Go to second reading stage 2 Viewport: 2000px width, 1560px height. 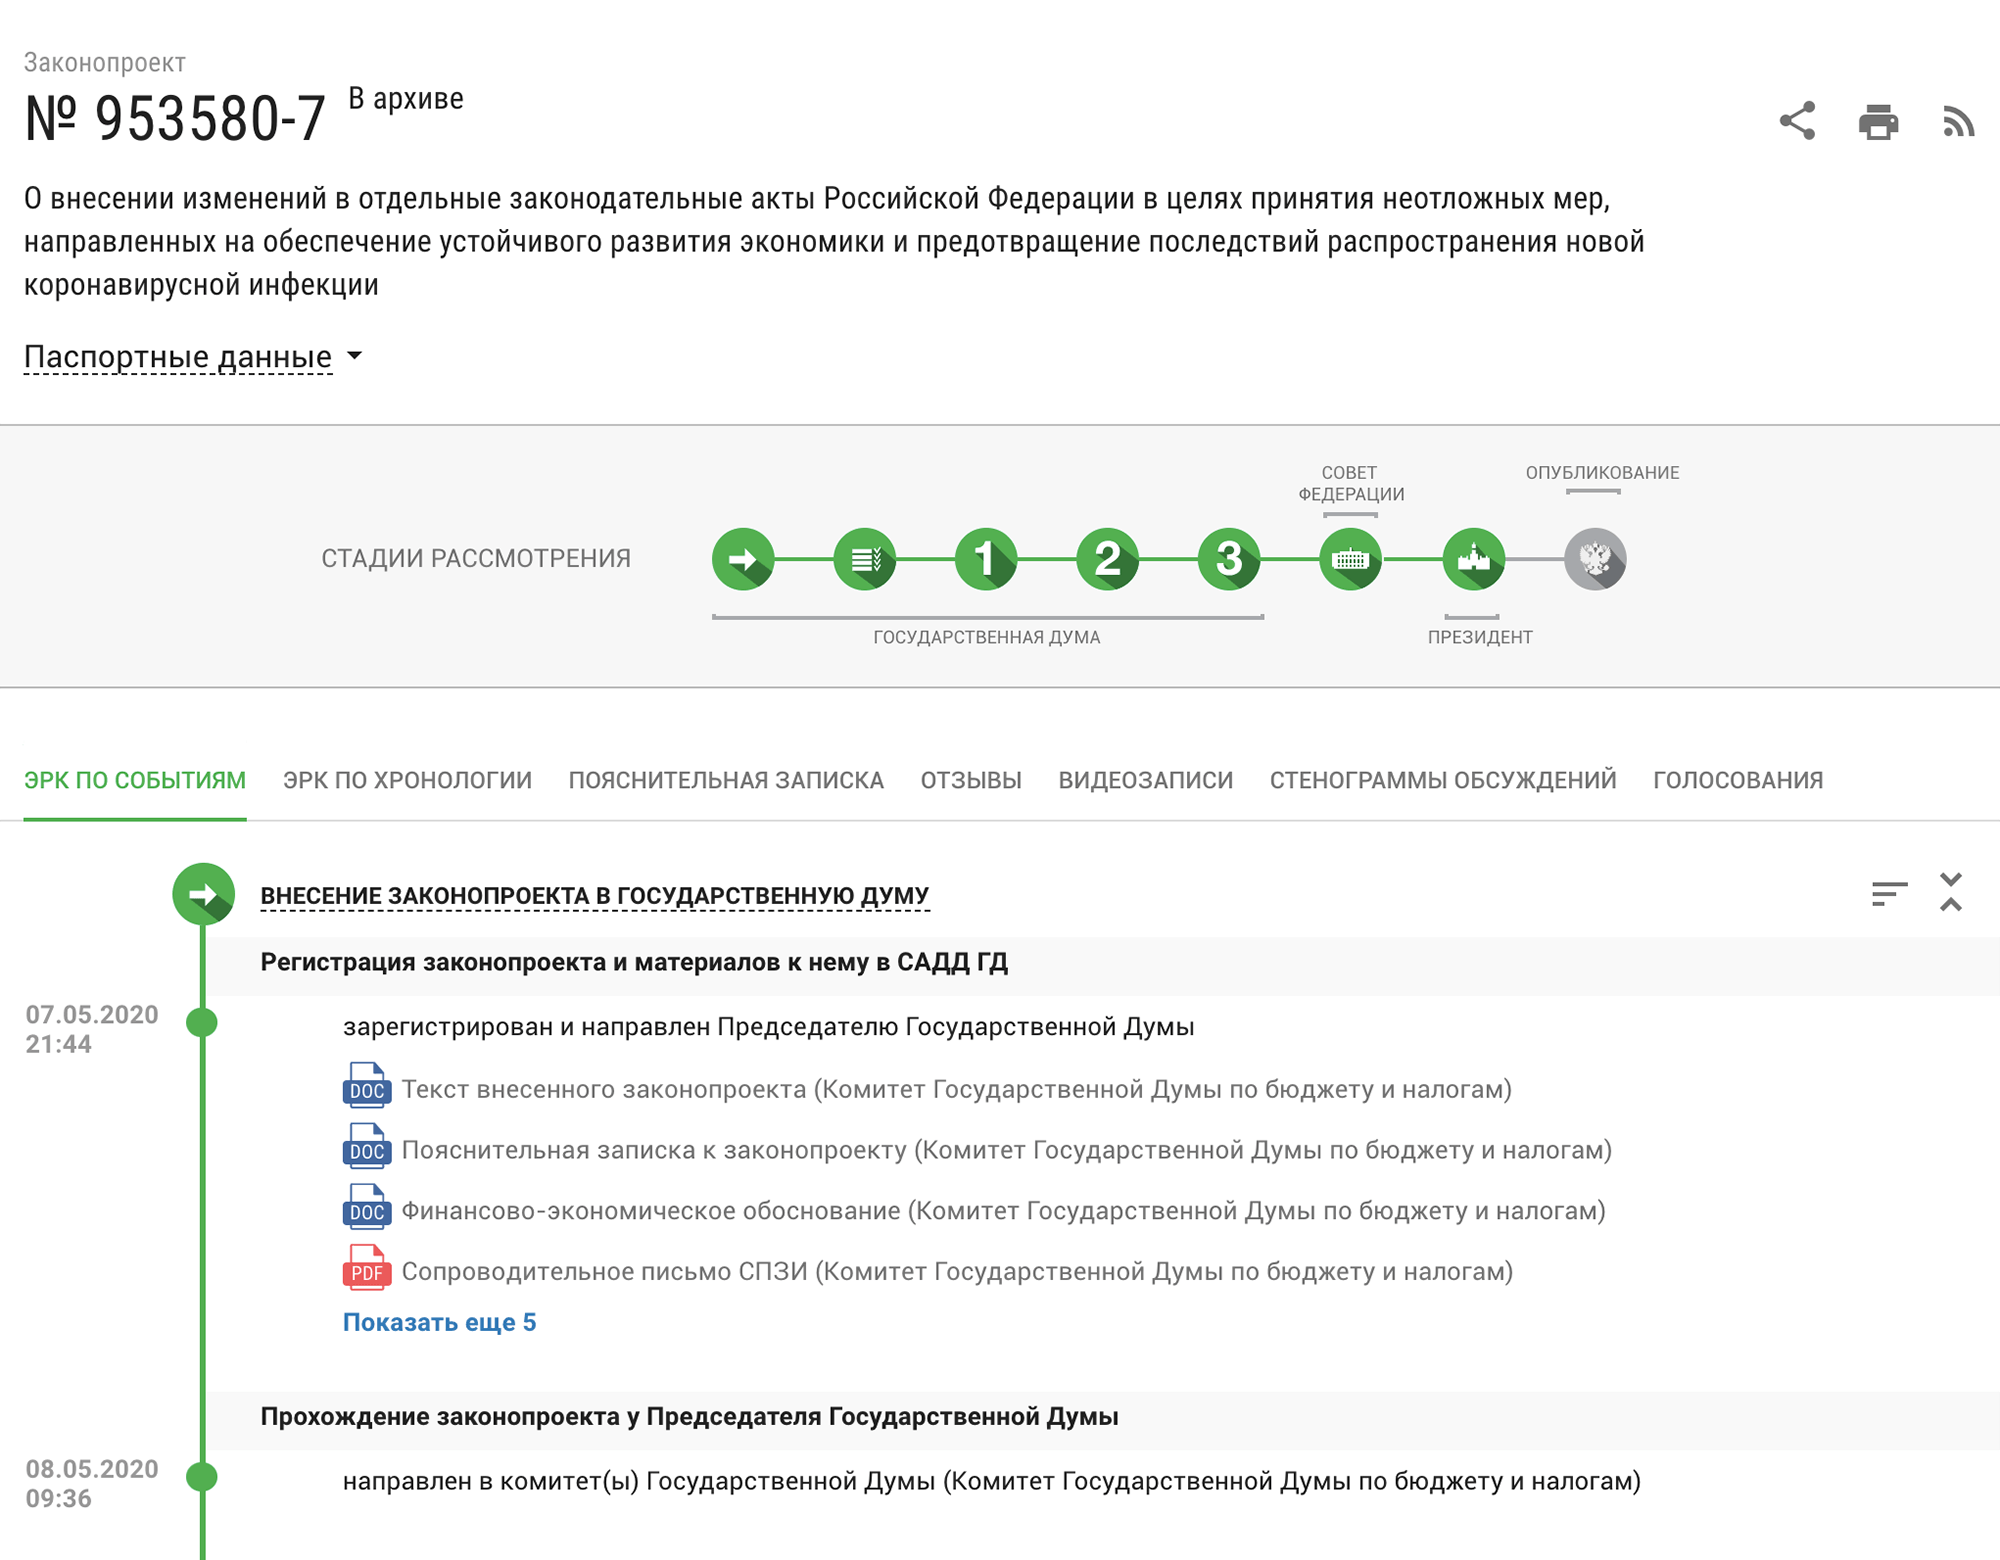click(1108, 559)
